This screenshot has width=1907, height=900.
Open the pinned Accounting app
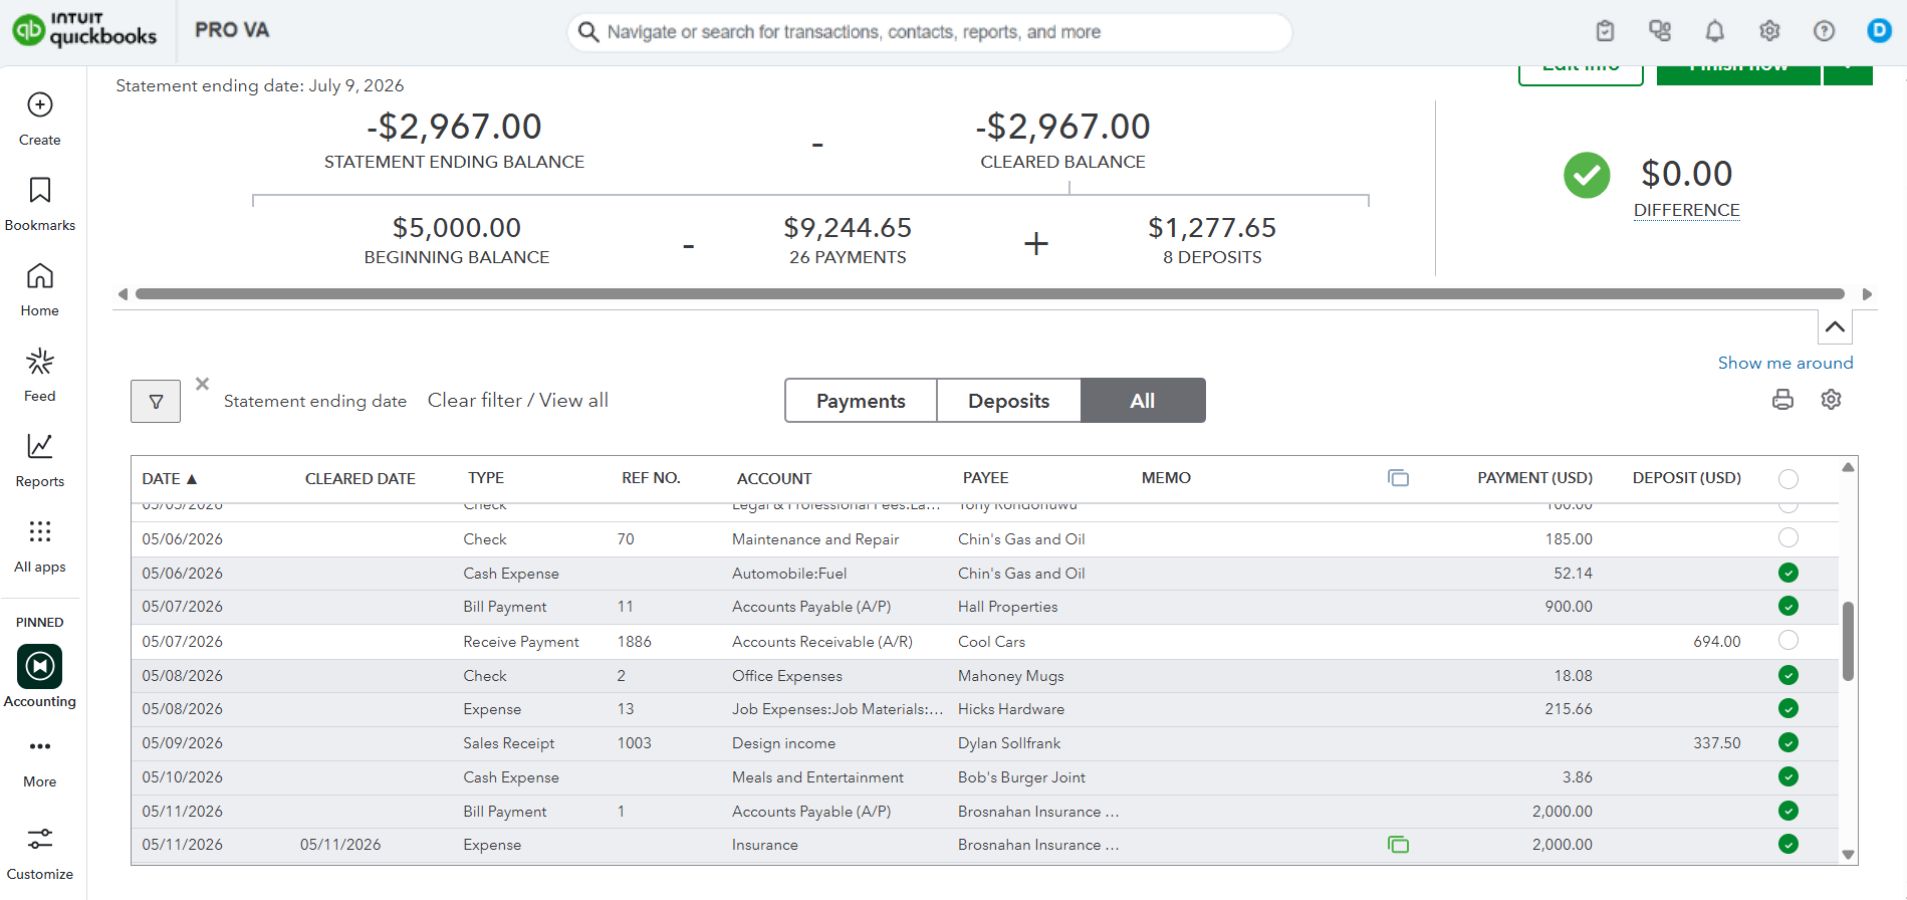(x=40, y=677)
